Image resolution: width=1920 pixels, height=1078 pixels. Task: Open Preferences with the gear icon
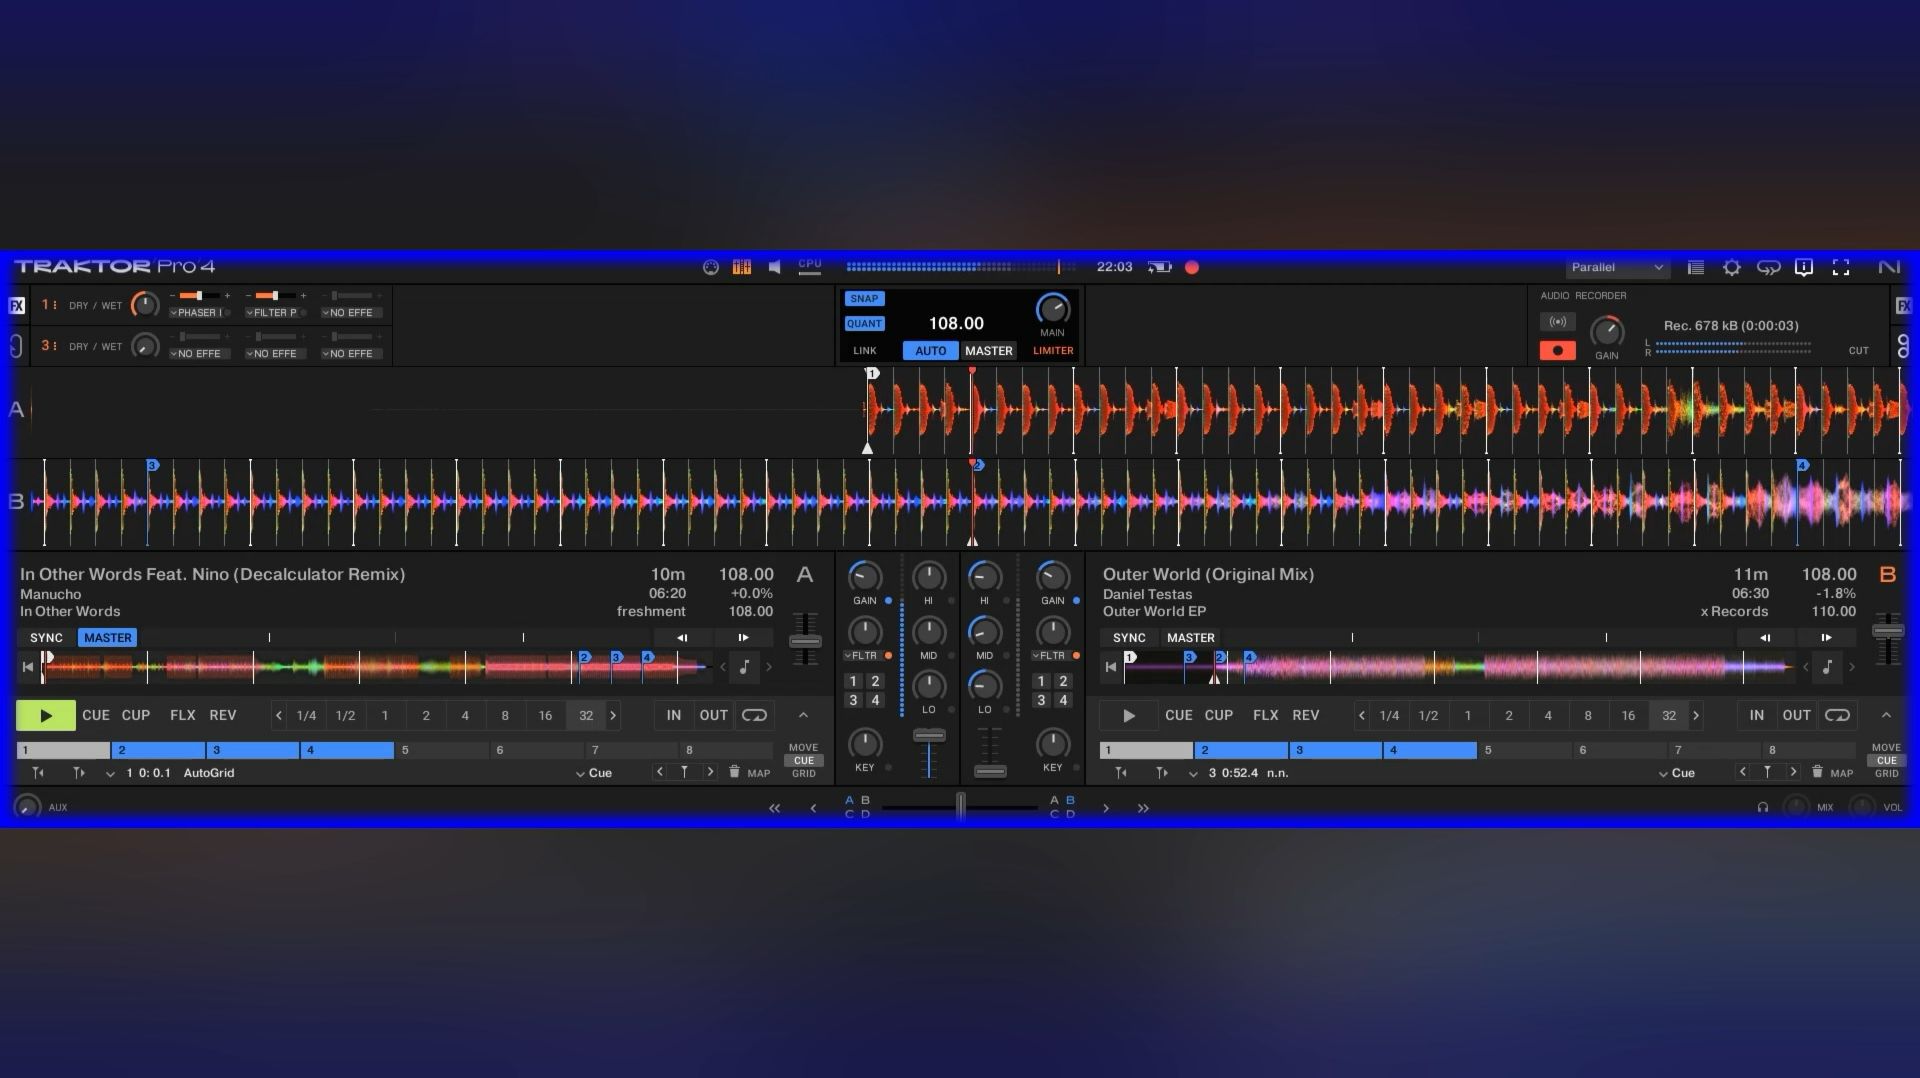pyautogui.click(x=1732, y=267)
